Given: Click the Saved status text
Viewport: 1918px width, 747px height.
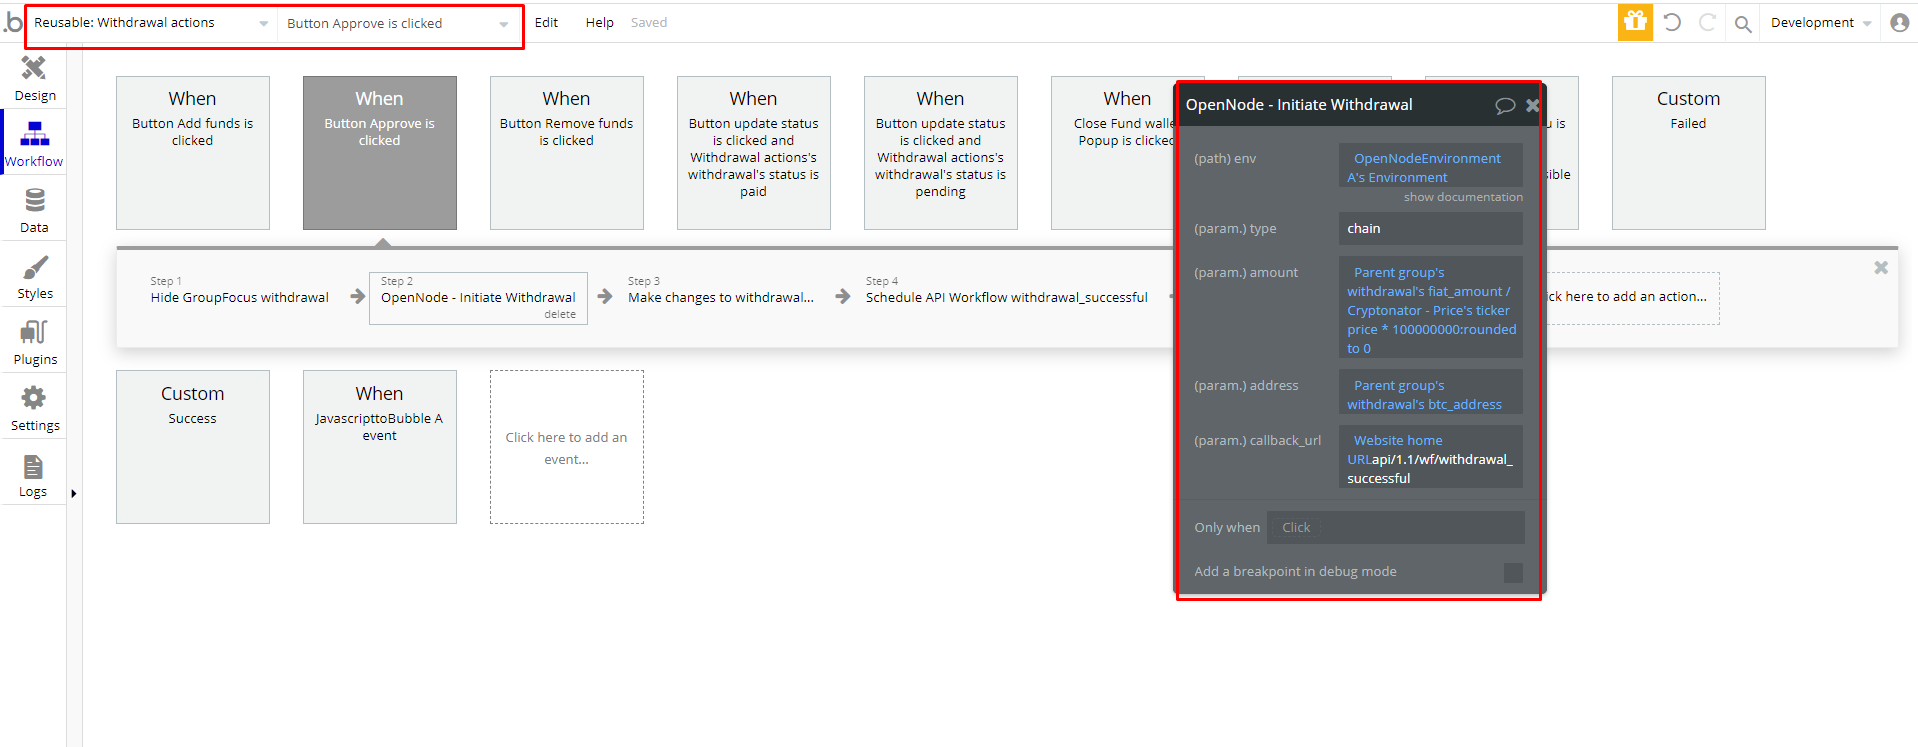Looking at the screenshot, I should pos(649,23).
